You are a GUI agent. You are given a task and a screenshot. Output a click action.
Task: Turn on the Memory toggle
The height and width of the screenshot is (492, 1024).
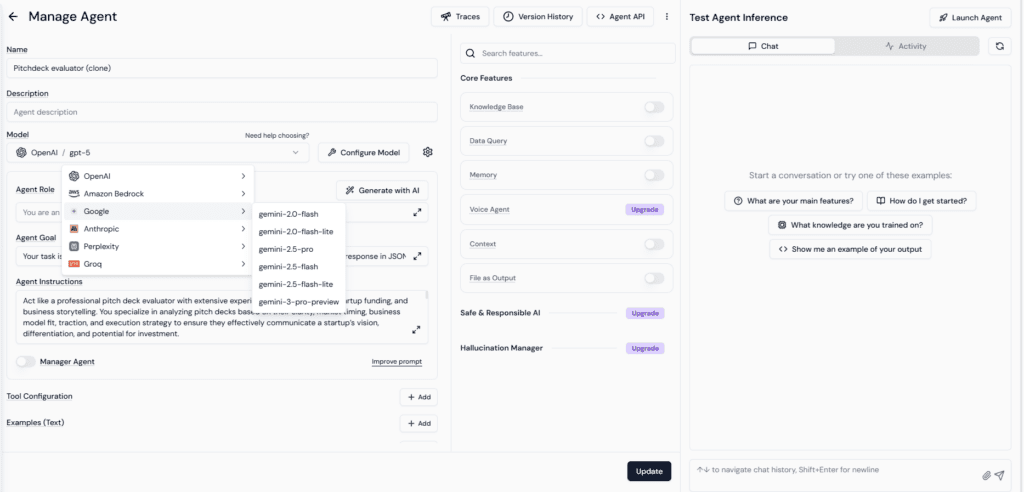click(x=654, y=175)
